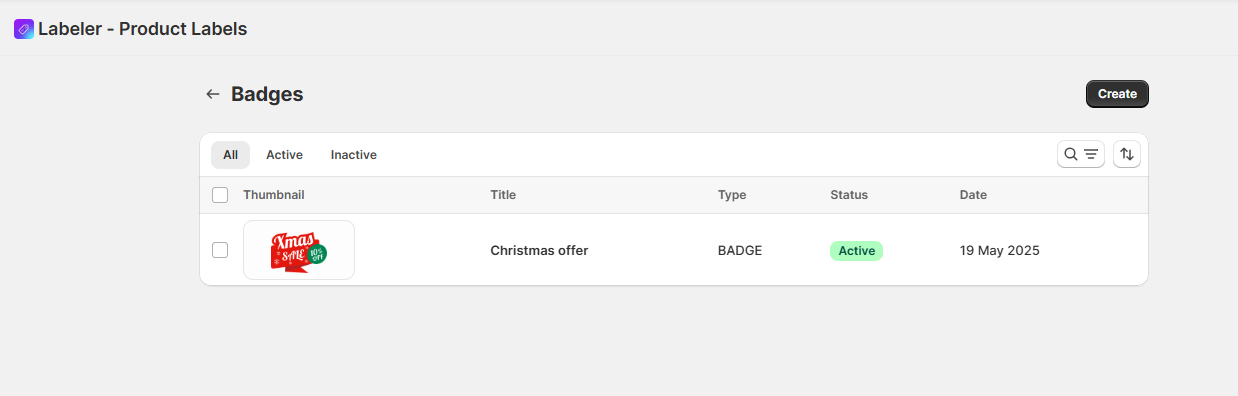1238x396 pixels.
Task: Click the green Active status pill
Action: [856, 250]
